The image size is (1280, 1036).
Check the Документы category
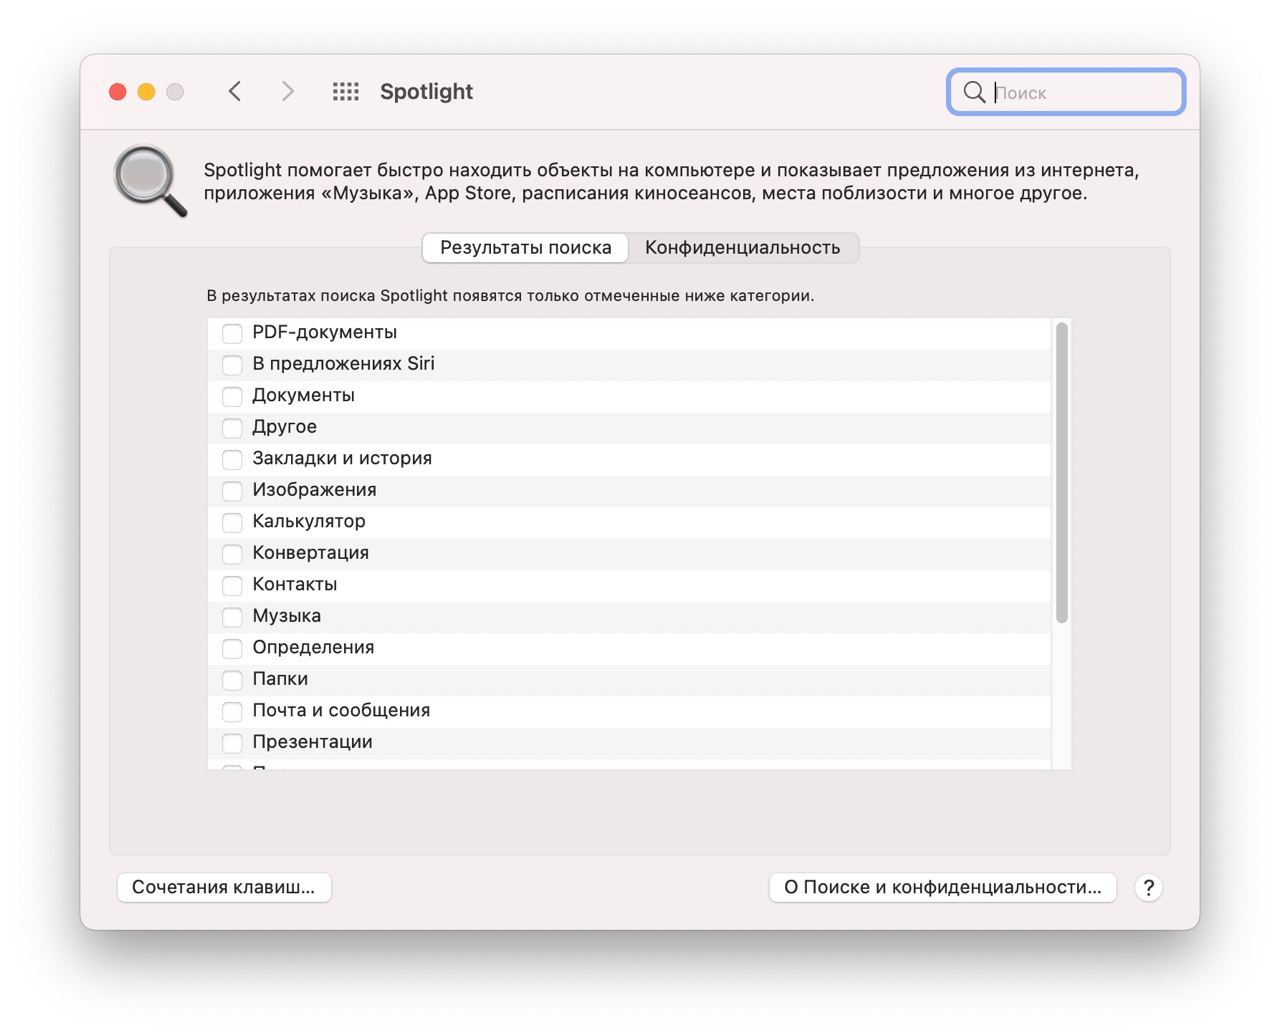[232, 396]
